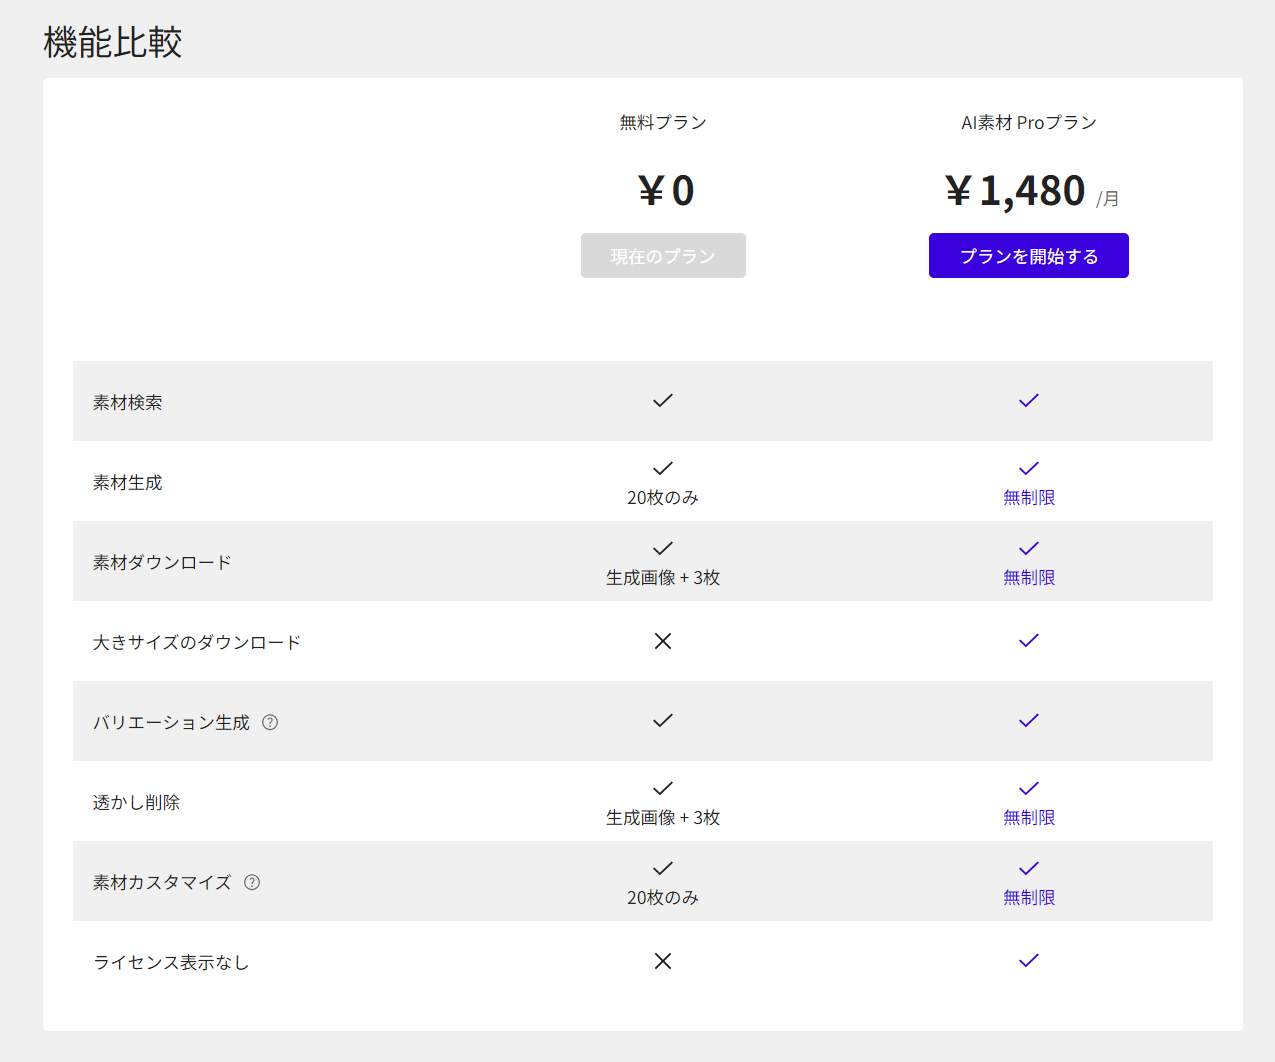Screen dimensions: 1275x1062
Task: Click the free plan X icon for ライセンス表示なし
Action: click(662, 961)
